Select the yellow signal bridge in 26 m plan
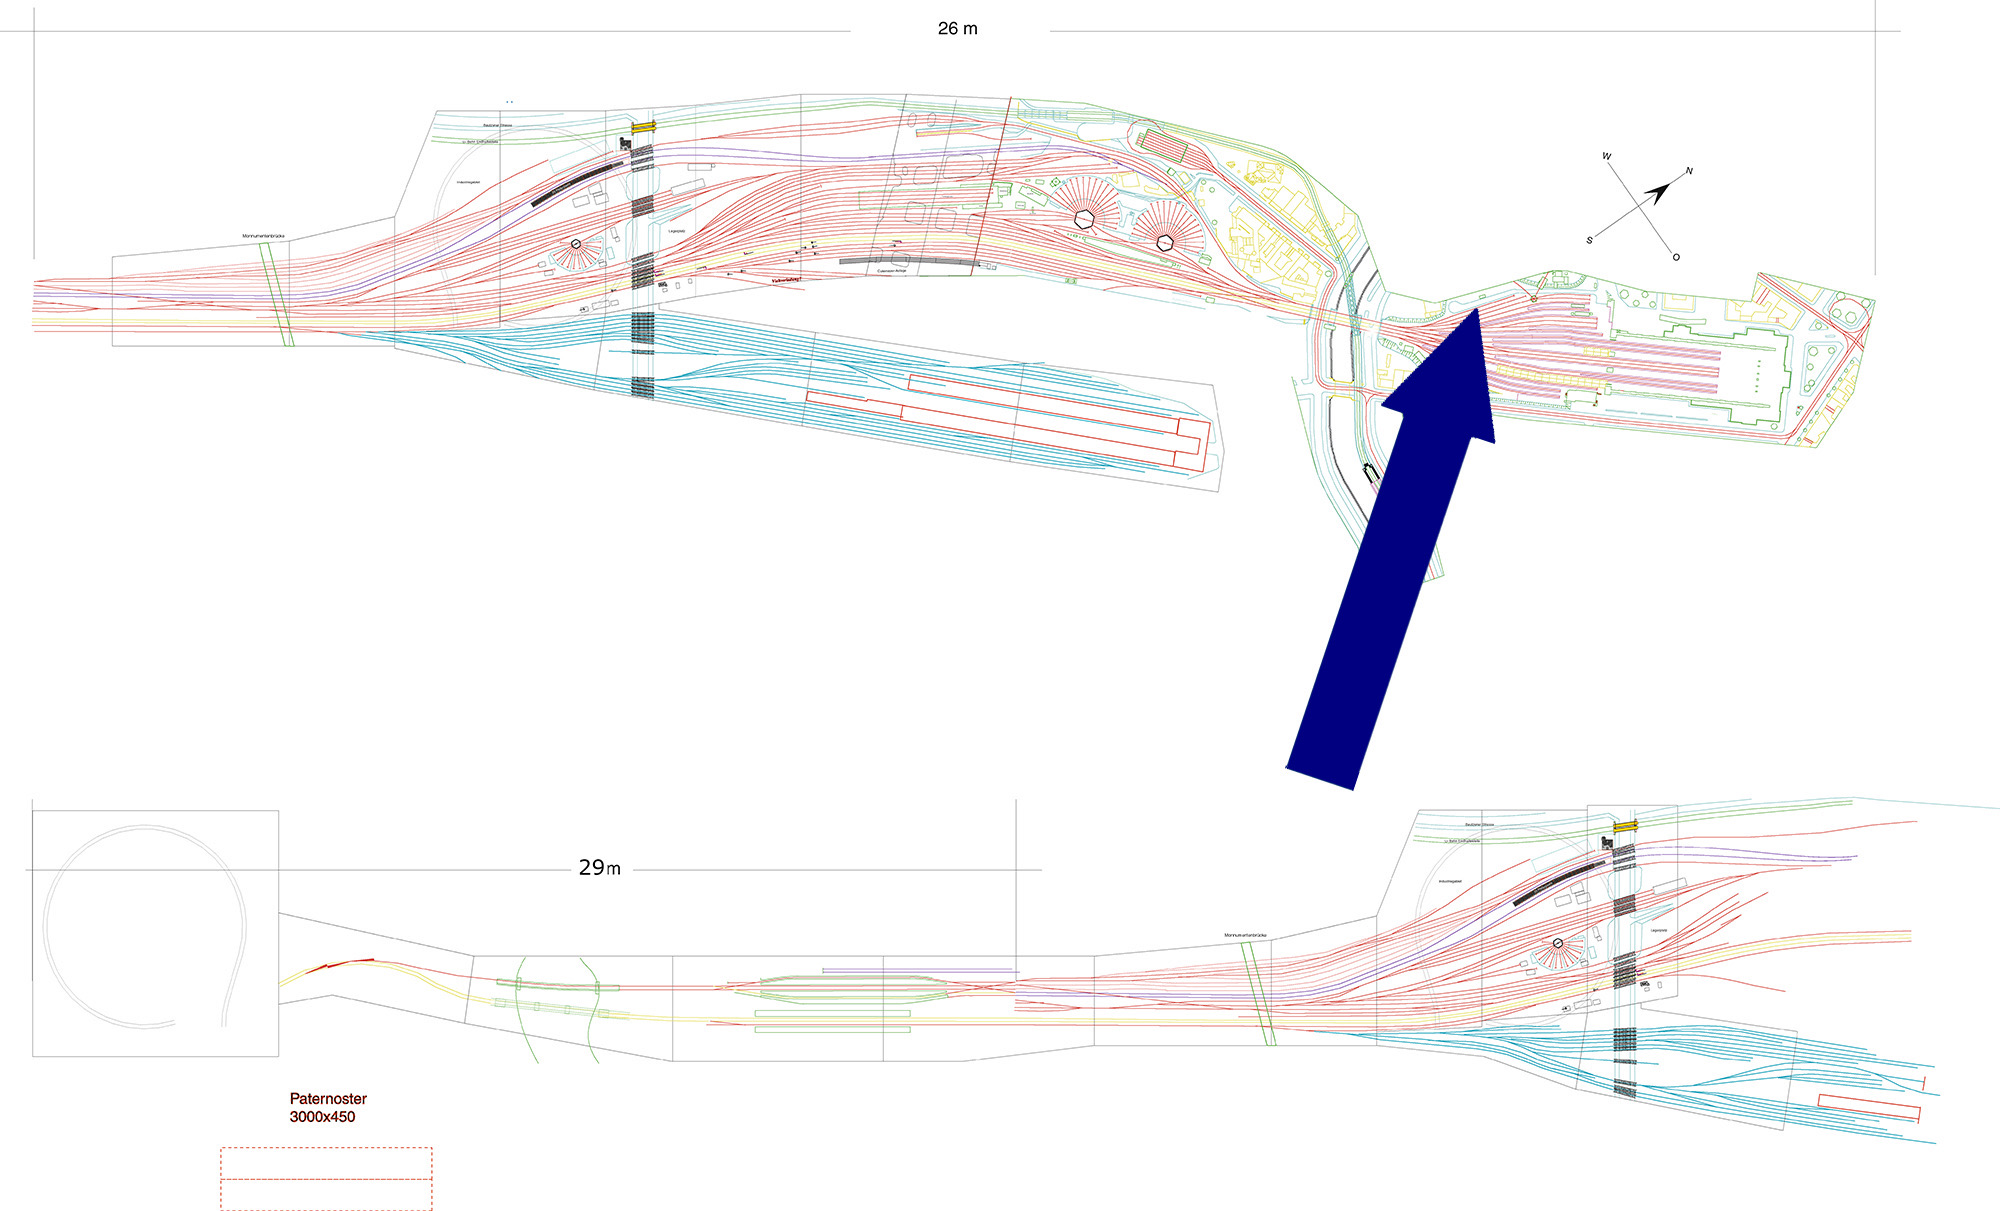Screen dimensions: 2000x1211 pyautogui.click(x=643, y=126)
